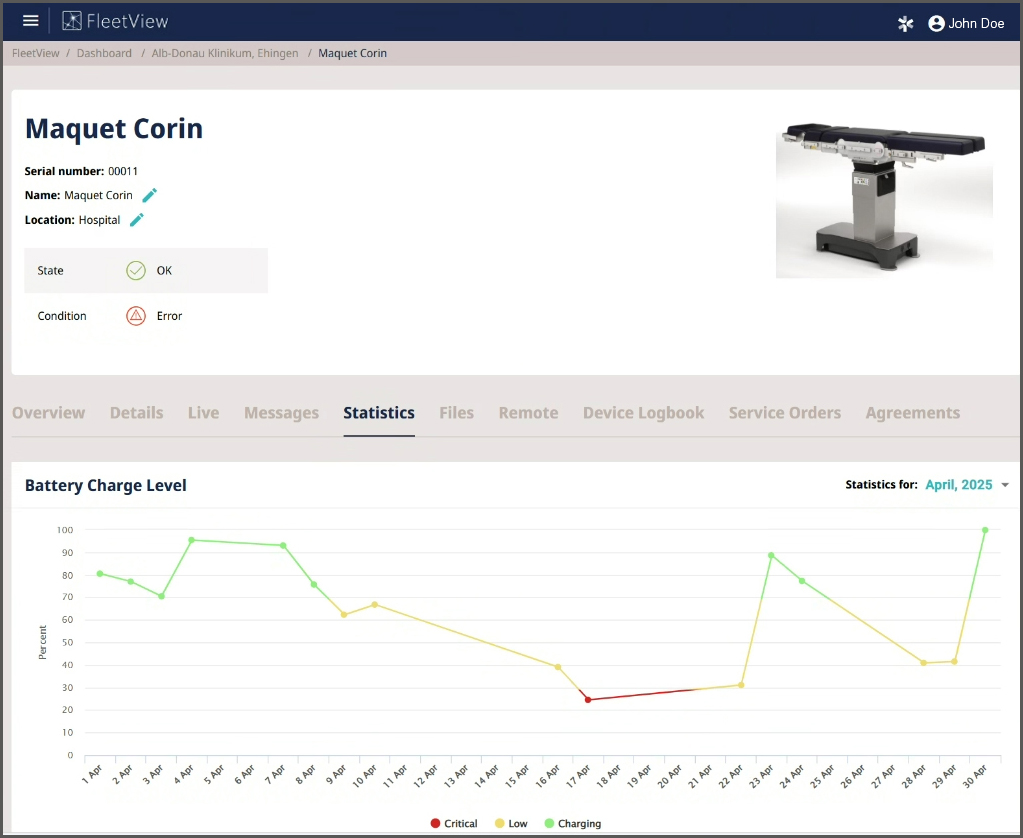The image size is (1023, 838).
Task: Toggle the Charging series in chart legend
Action: 573,824
